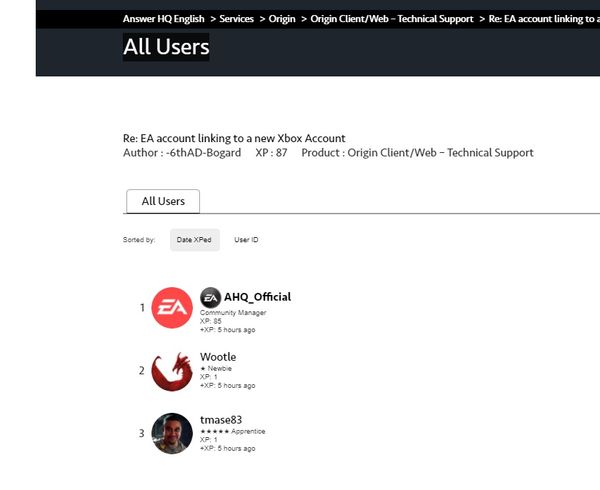Click the Product : Origin Client/Web text

[417, 153]
